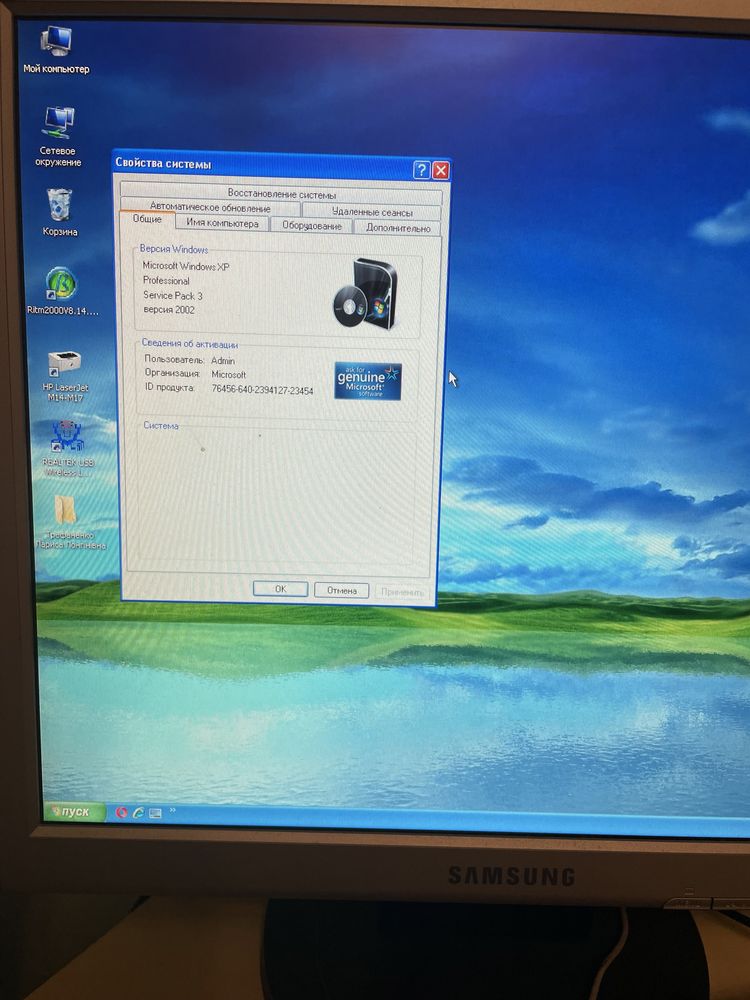Screen dimensions: 750x1000
Task: Open the Корзина recycle bin icon
Action: coord(59,212)
